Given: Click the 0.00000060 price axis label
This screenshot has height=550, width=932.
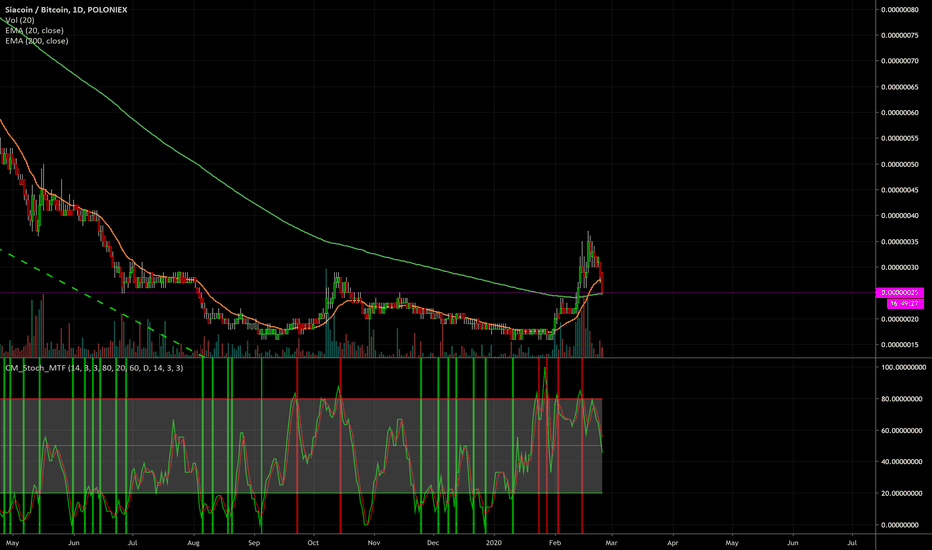Looking at the screenshot, I should pyautogui.click(x=899, y=112).
